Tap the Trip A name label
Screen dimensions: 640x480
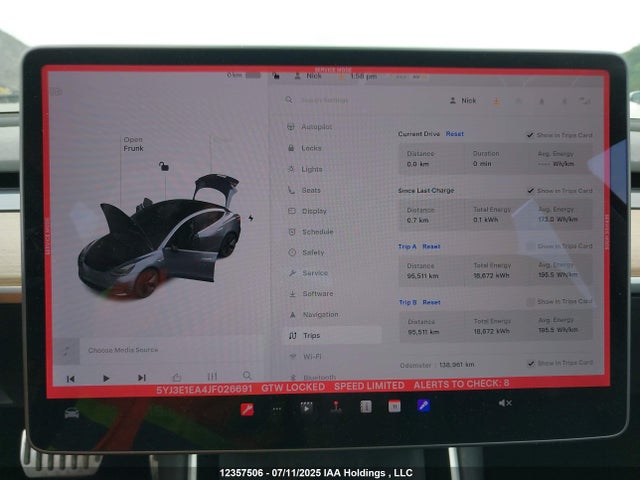pyautogui.click(x=407, y=247)
